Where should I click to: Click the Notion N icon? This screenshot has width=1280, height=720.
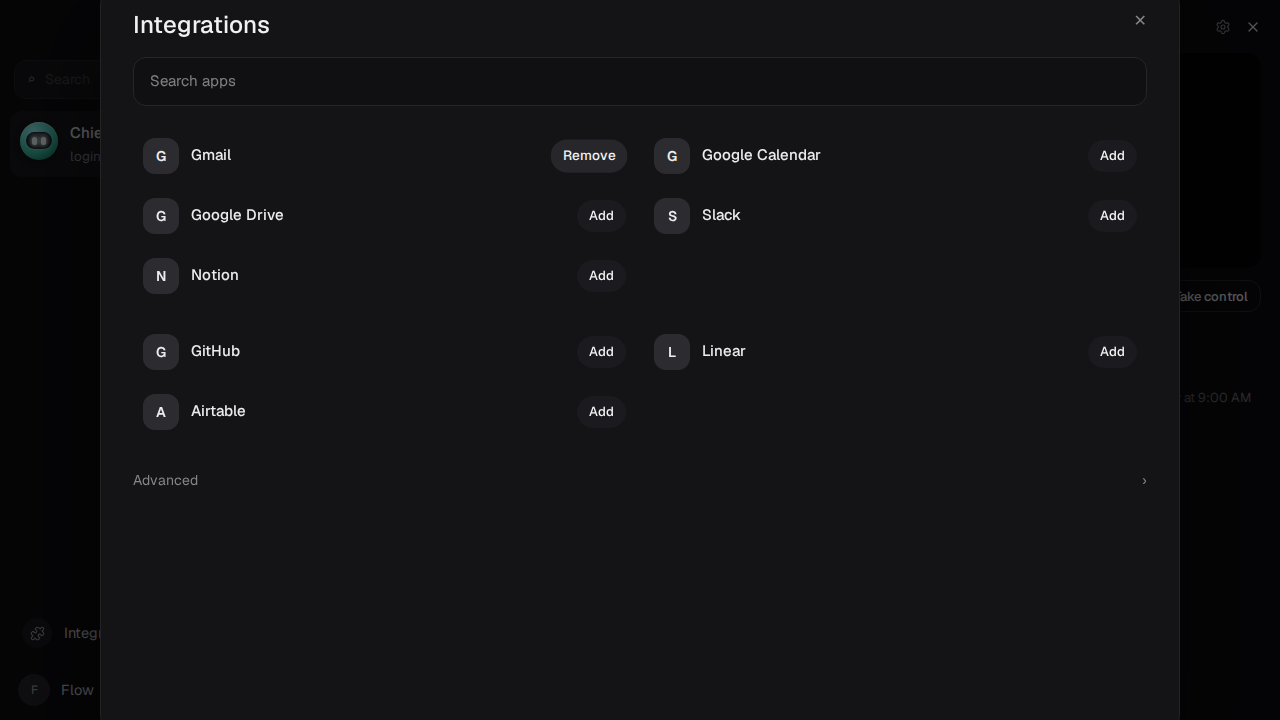click(161, 276)
